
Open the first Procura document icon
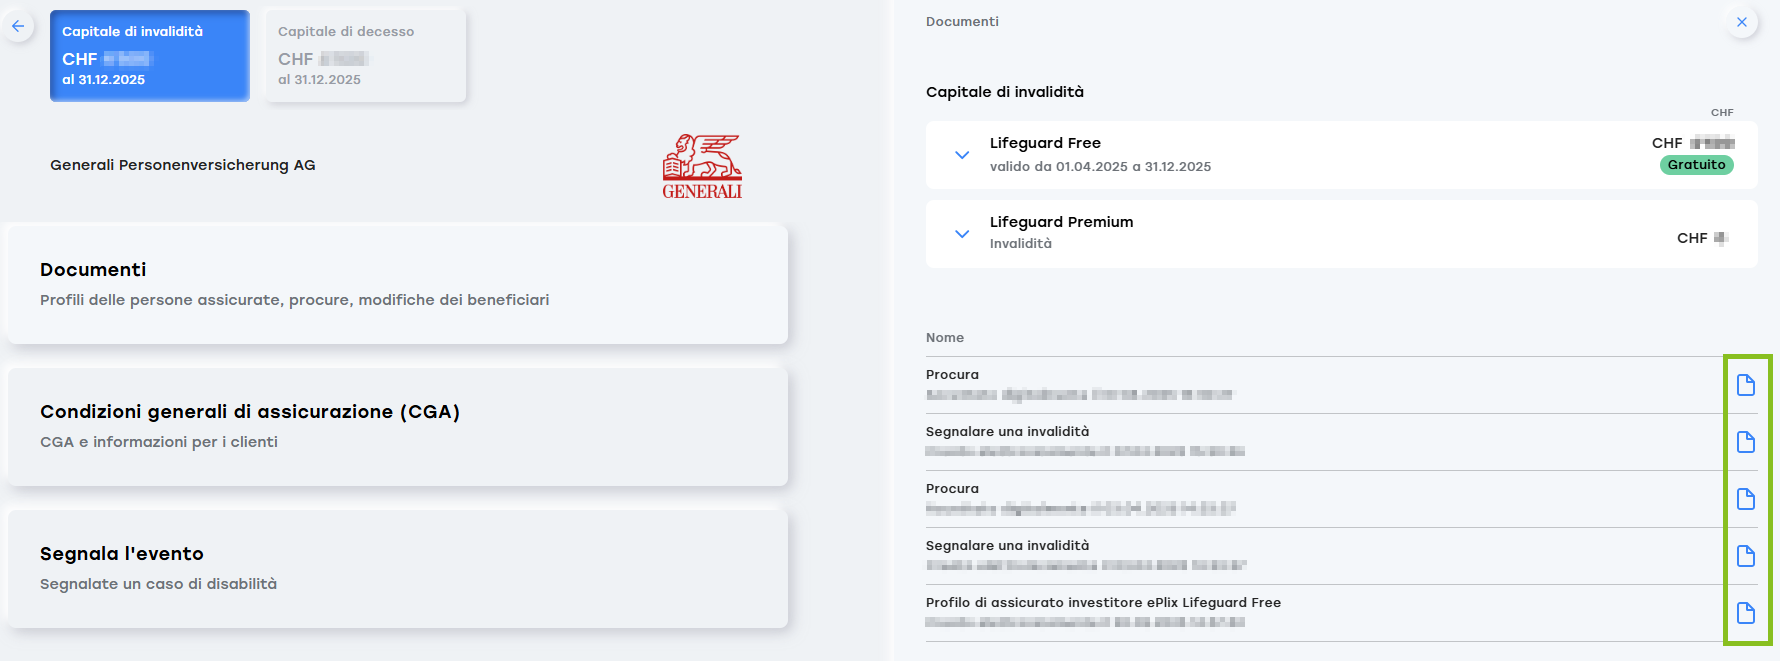pos(1746,385)
